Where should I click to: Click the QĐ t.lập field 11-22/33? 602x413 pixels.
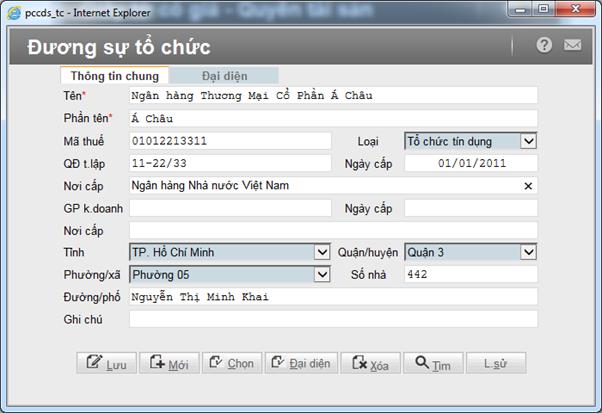click(230, 163)
